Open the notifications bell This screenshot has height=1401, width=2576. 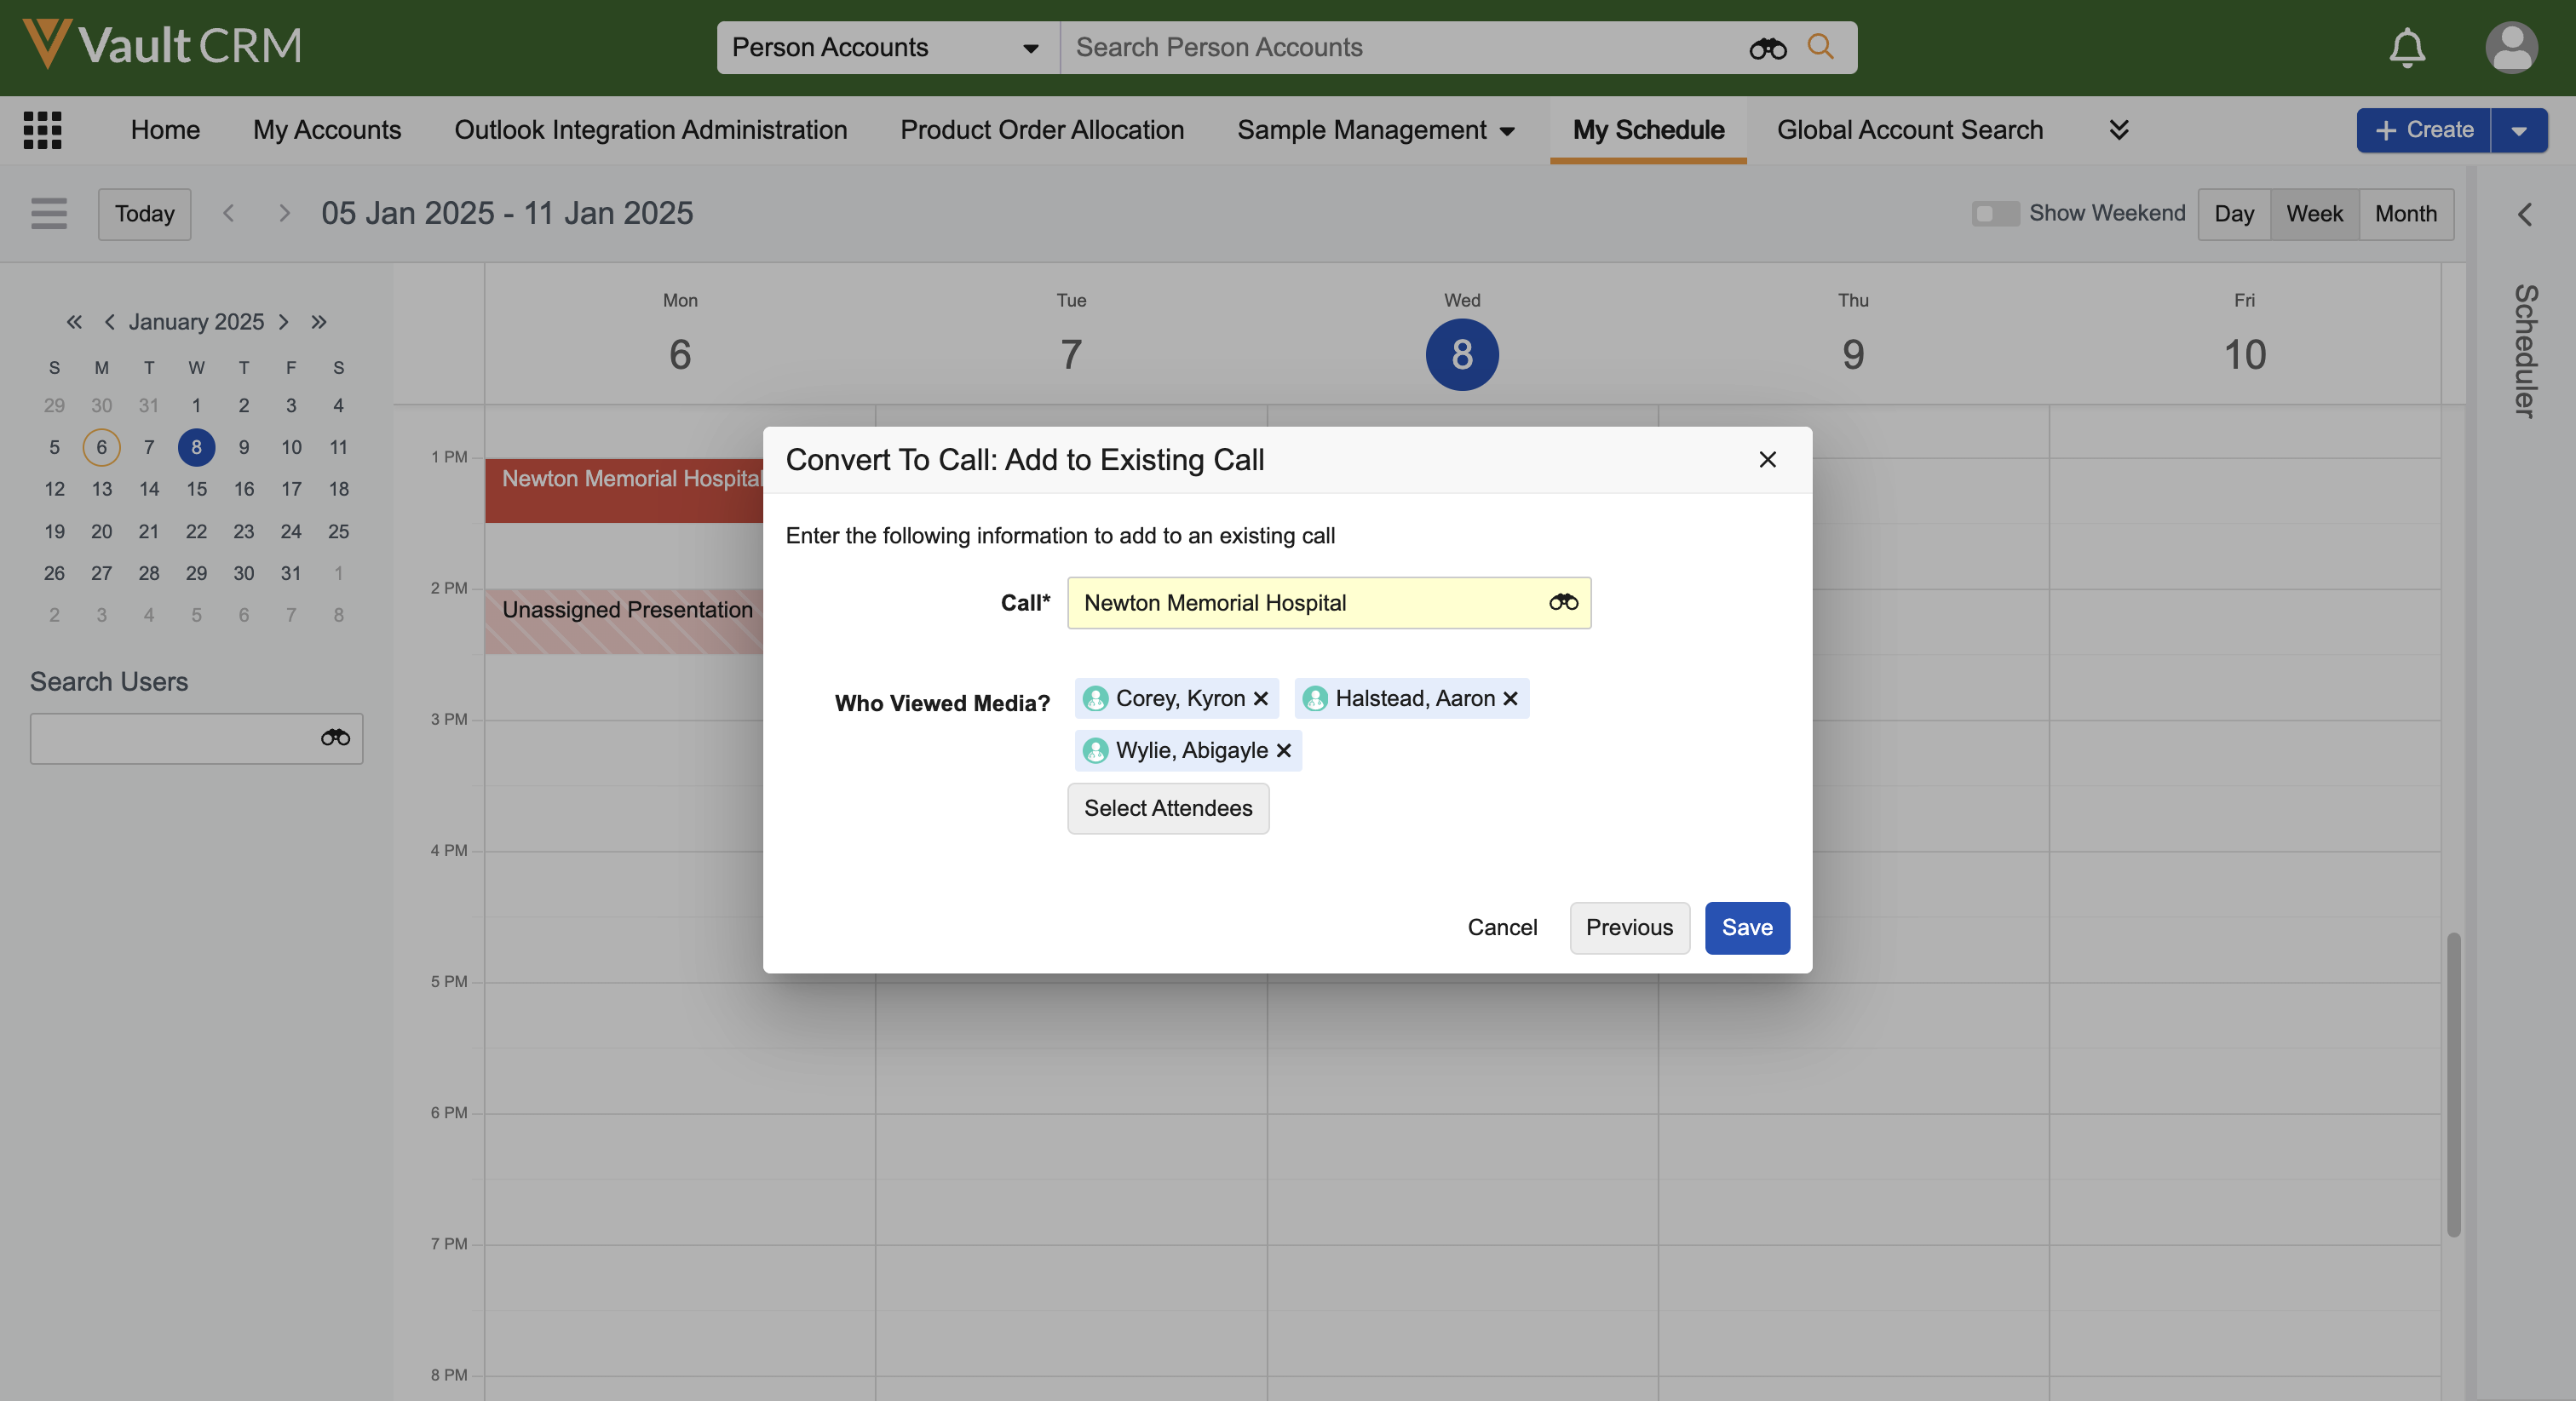2407,47
